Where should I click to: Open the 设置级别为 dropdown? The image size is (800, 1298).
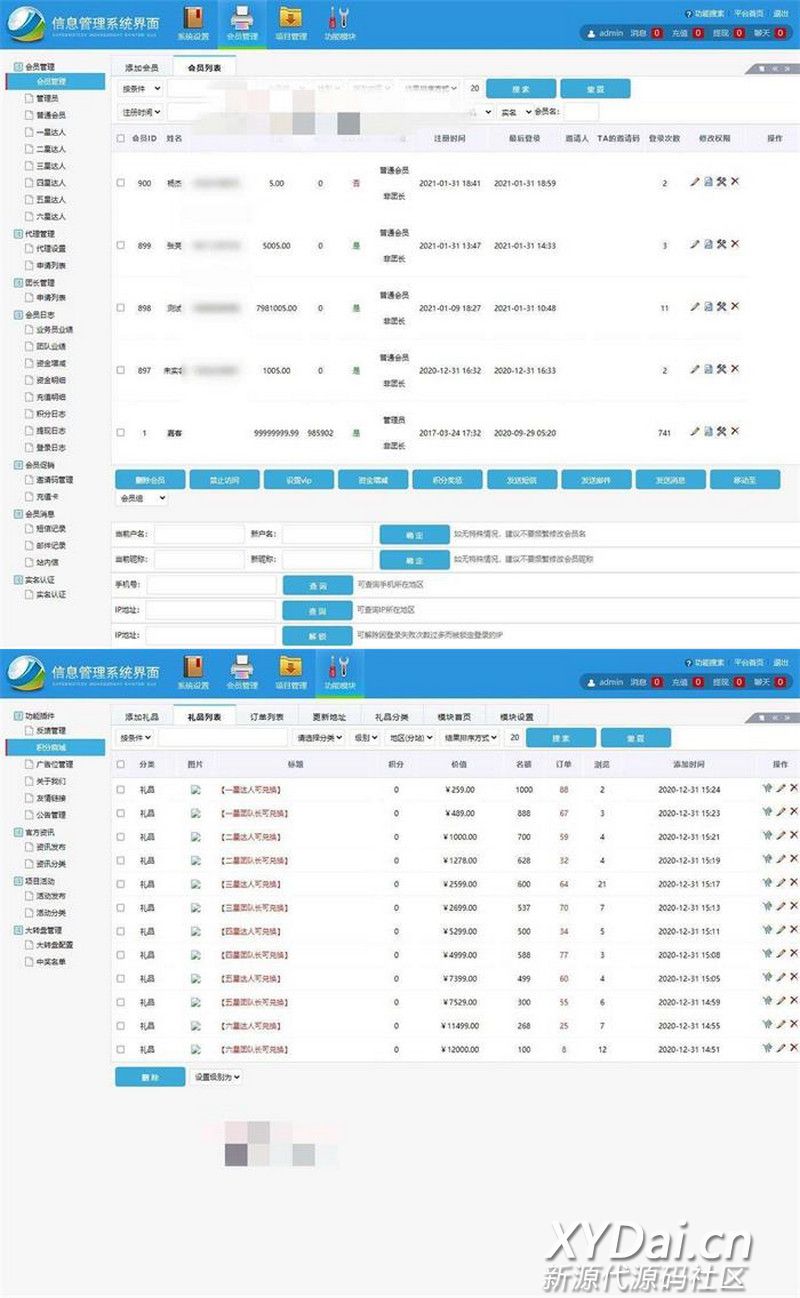pyautogui.click(x=217, y=1077)
